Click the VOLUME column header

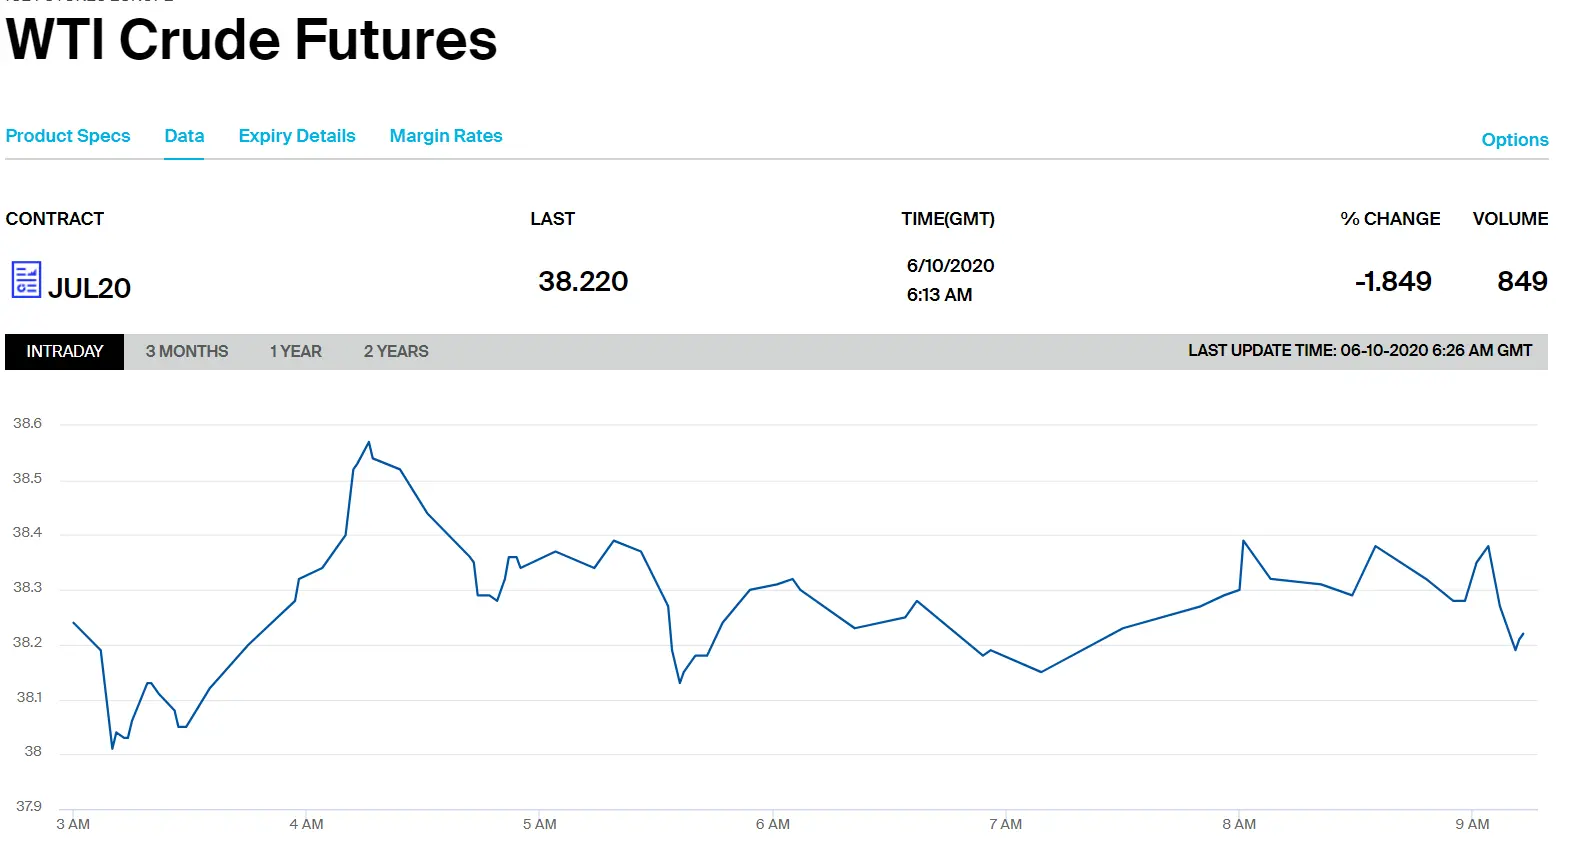tap(1510, 219)
